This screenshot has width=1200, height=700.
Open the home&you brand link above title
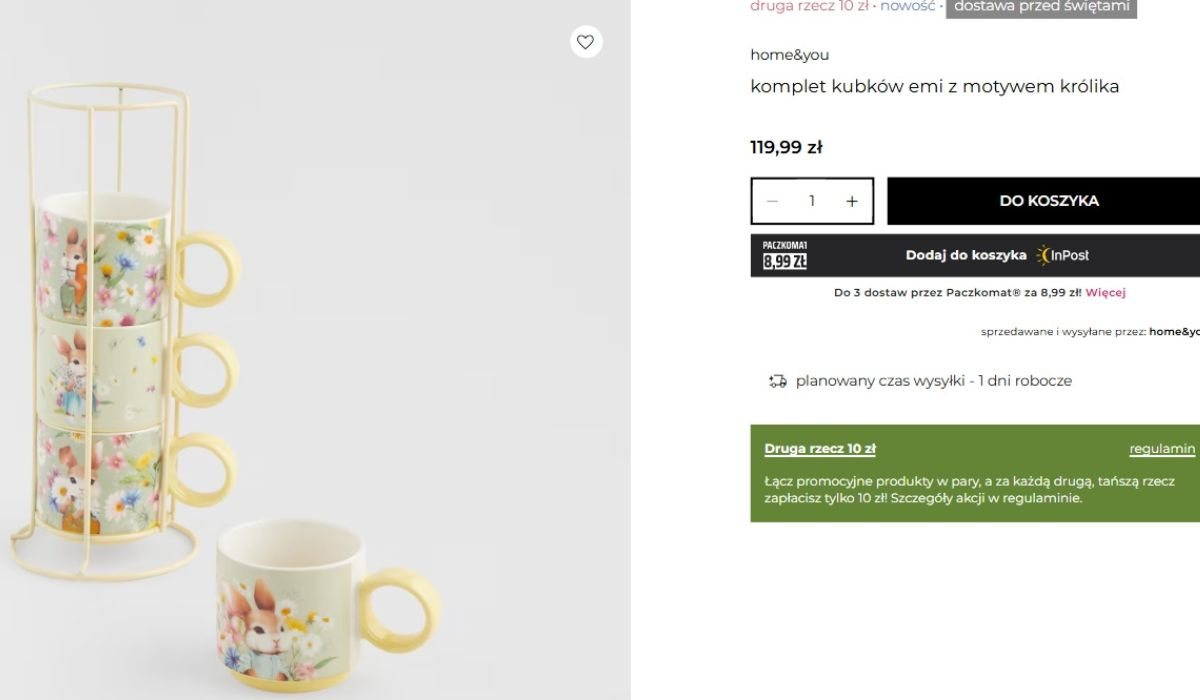[x=789, y=55]
